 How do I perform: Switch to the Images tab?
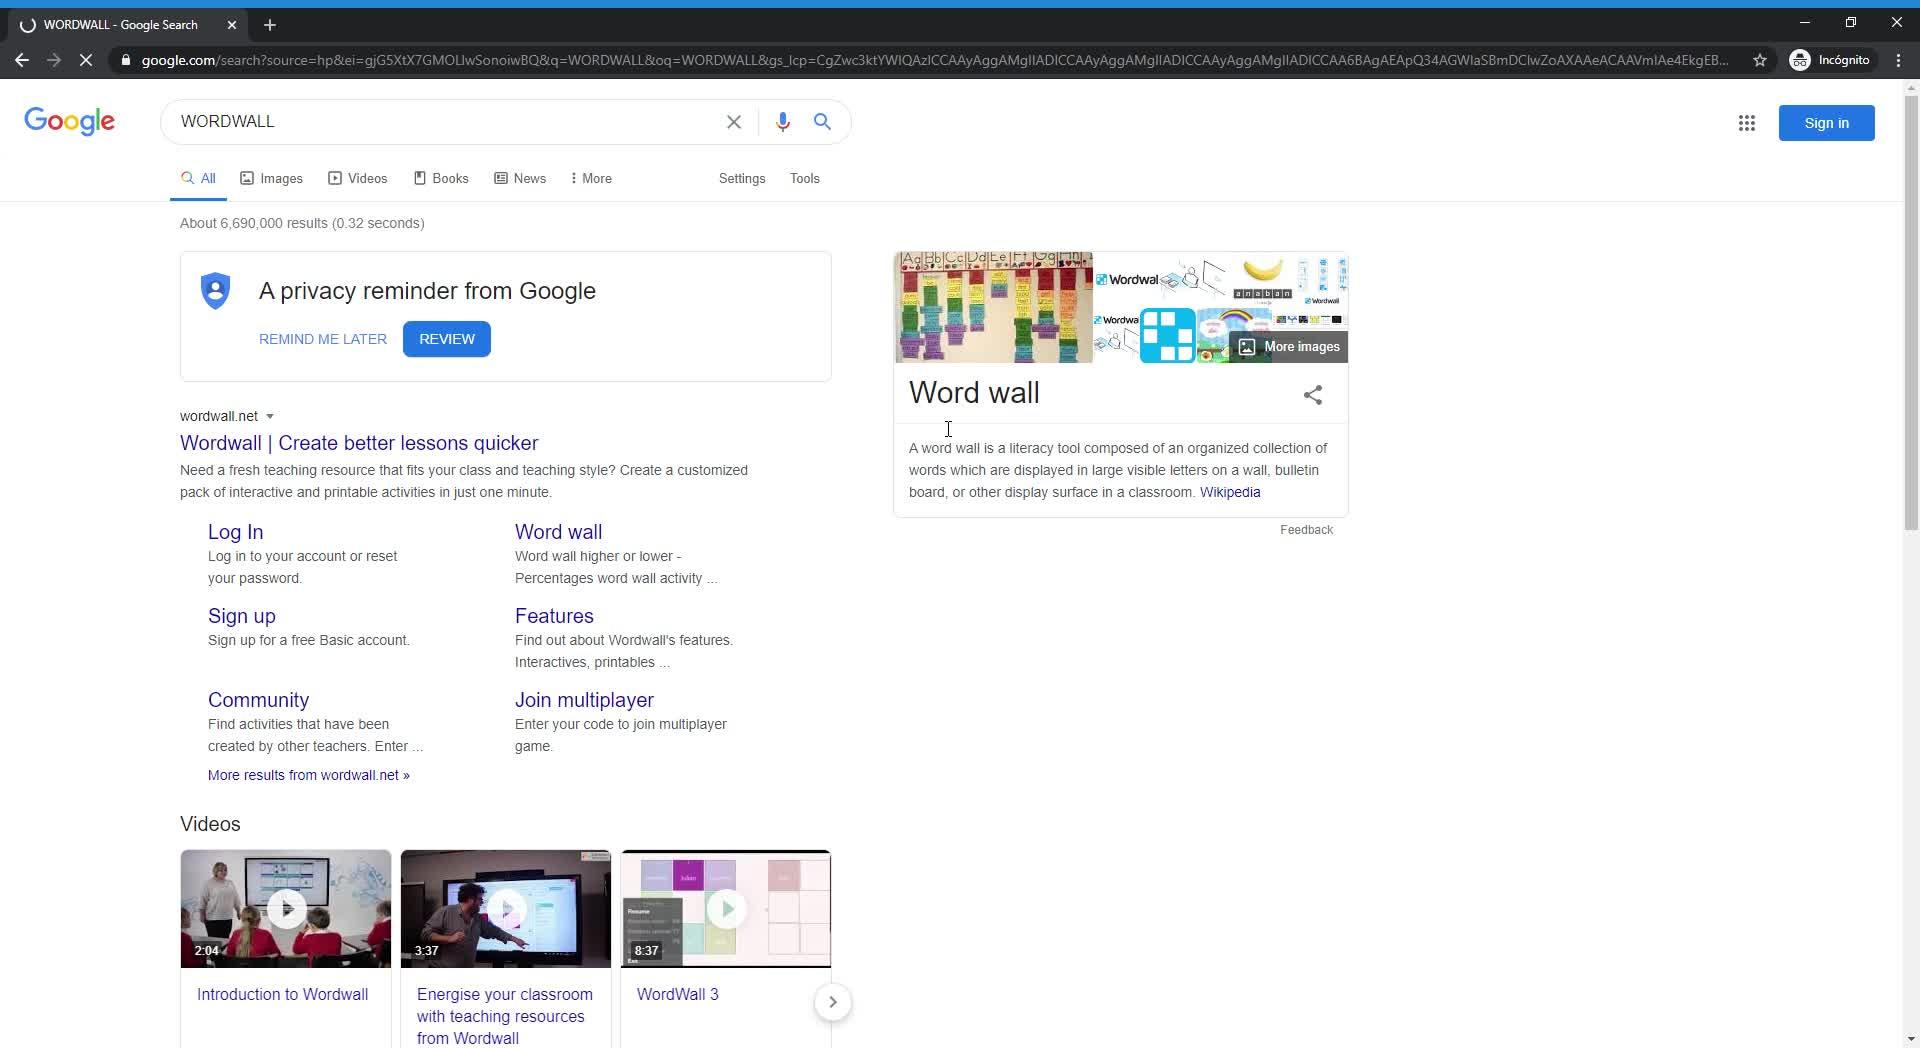coord(271,178)
